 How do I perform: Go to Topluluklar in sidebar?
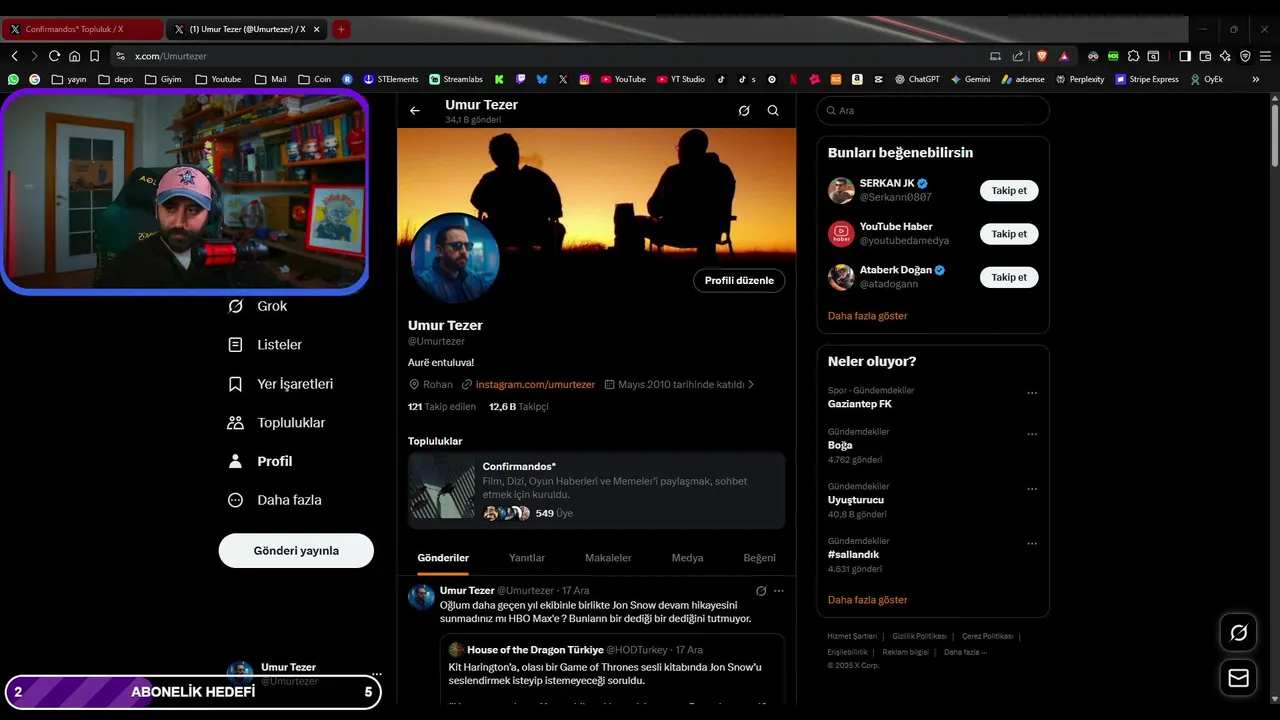(277, 423)
